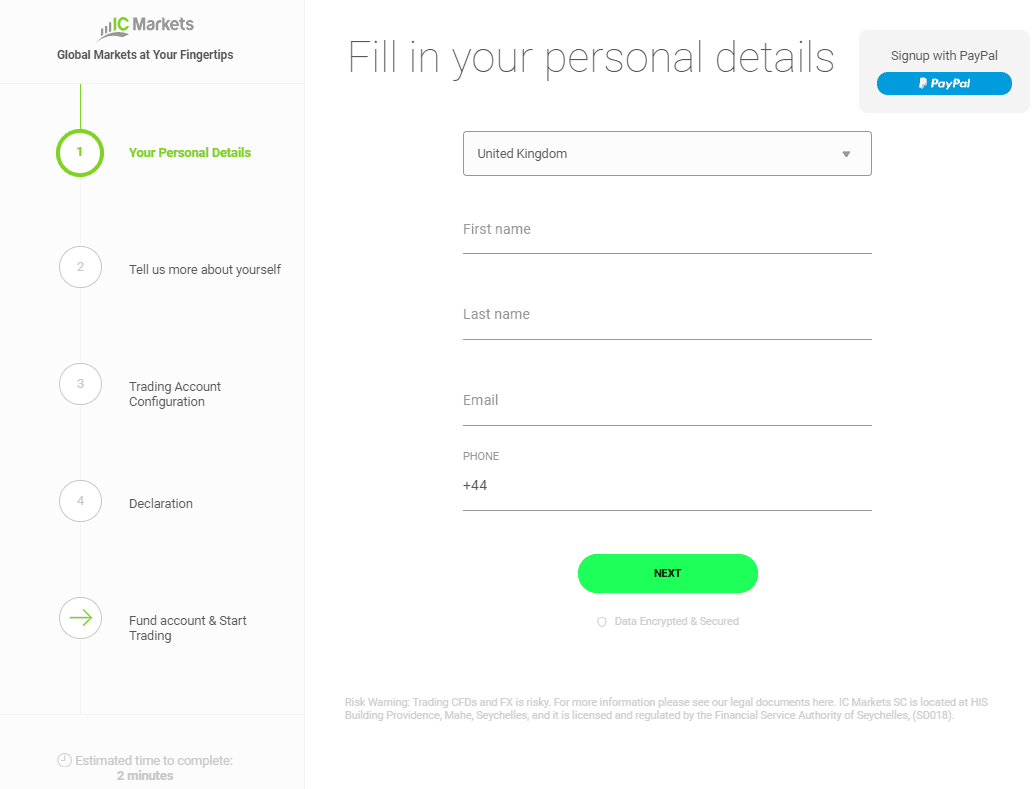Click step 4 Declaration circle
Screen dimensions: 1034x789
click(80, 501)
